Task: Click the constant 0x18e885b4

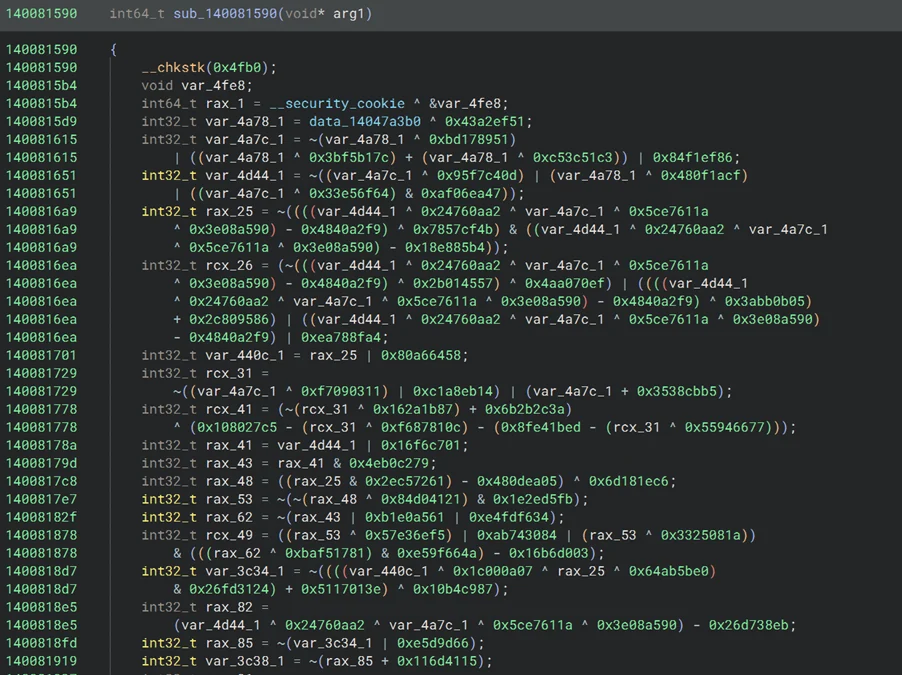Action: click(445, 247)
